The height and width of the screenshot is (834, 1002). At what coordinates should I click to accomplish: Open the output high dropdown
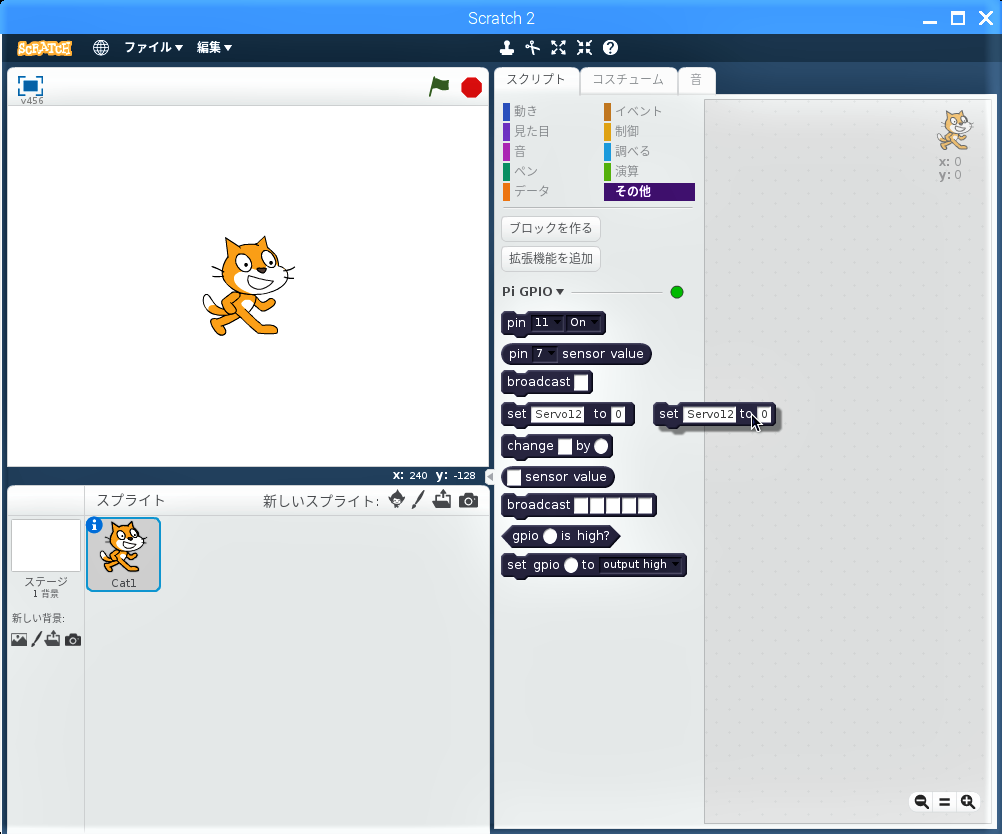[641, 564]
